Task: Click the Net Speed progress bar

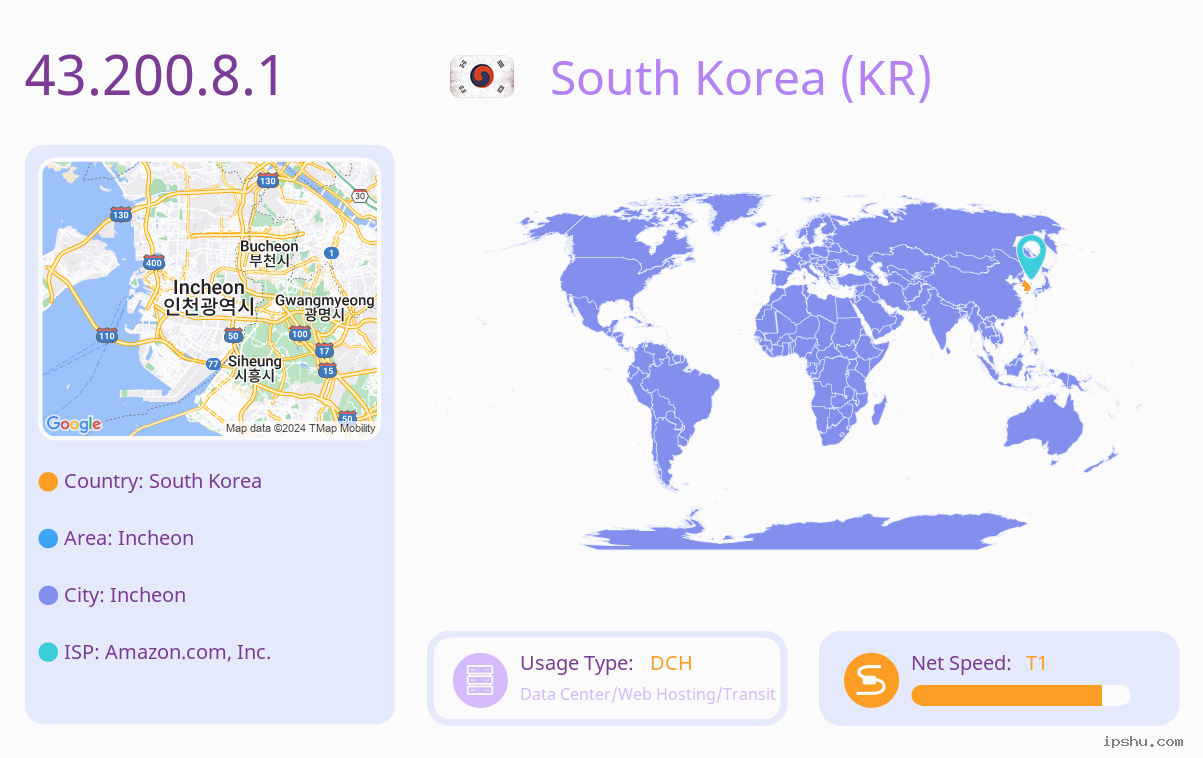Action: click(1021, 695)
